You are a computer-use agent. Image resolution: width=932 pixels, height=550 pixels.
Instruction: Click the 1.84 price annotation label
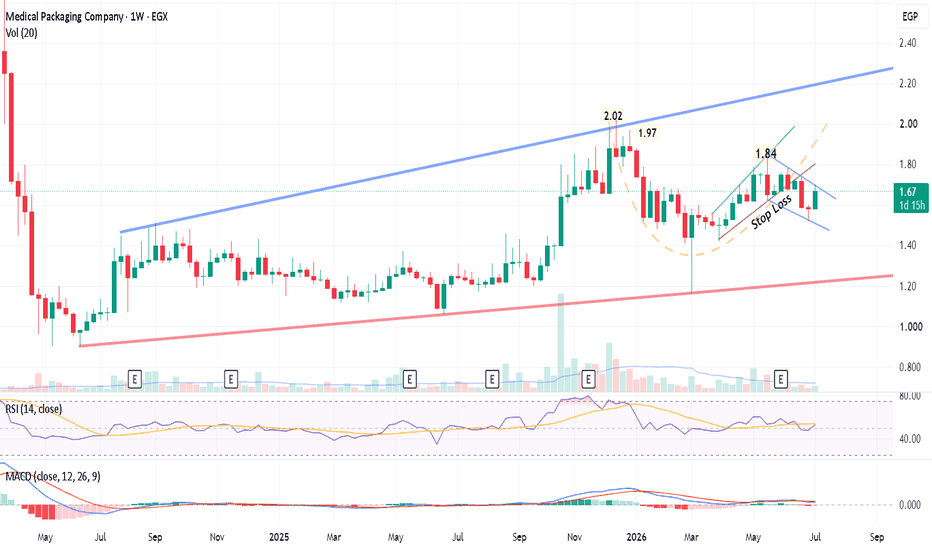pyautogui.click(x=766, y=155)
